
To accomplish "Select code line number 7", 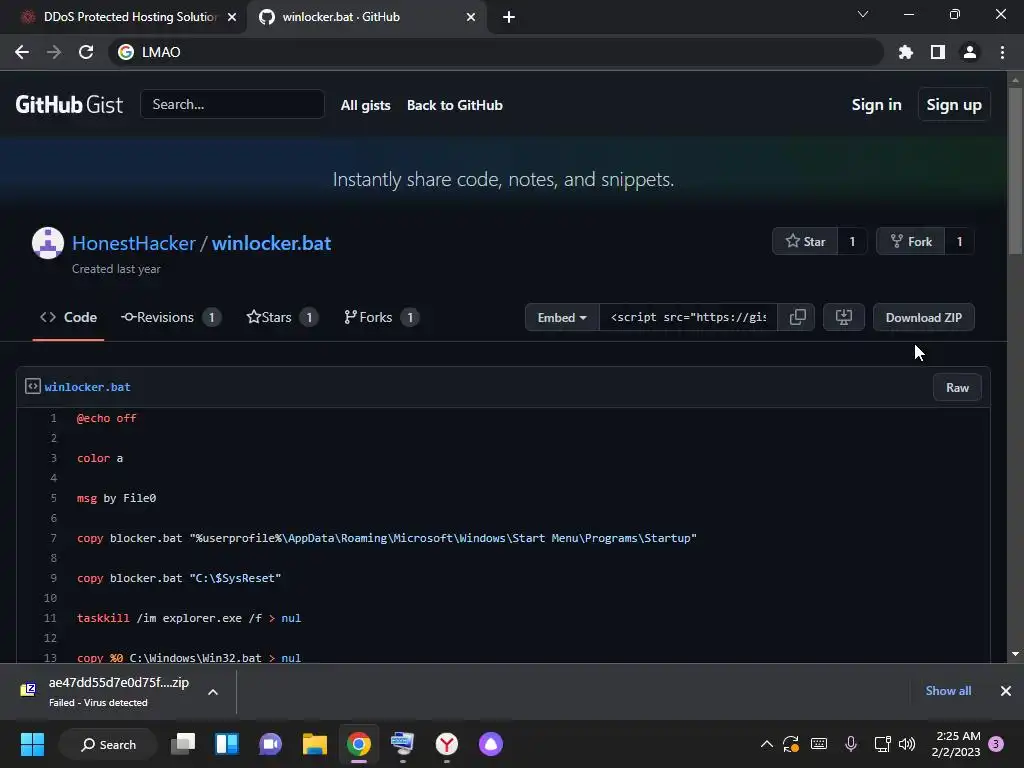I will point(53,538).
